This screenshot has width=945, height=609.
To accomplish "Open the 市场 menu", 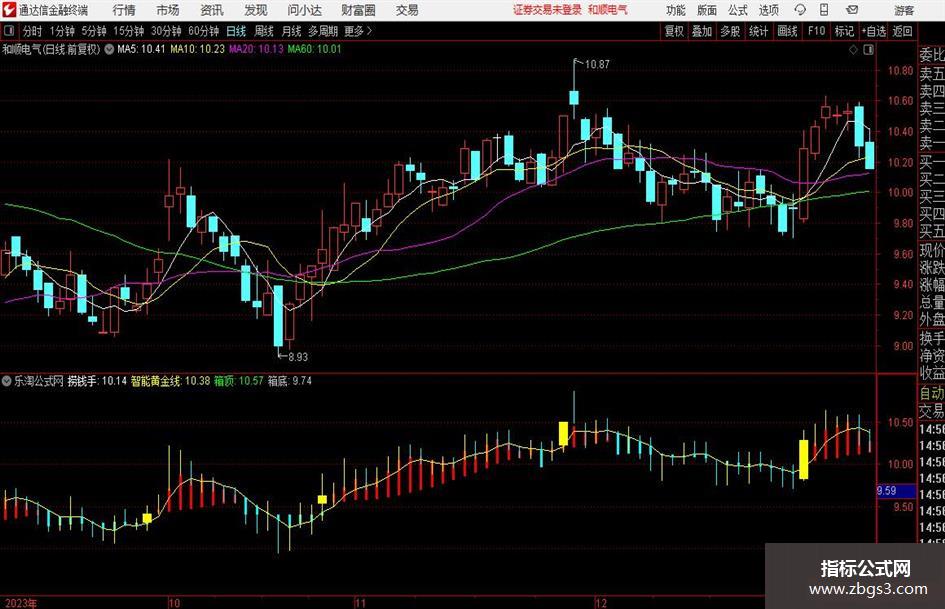I will coord(168,10).
